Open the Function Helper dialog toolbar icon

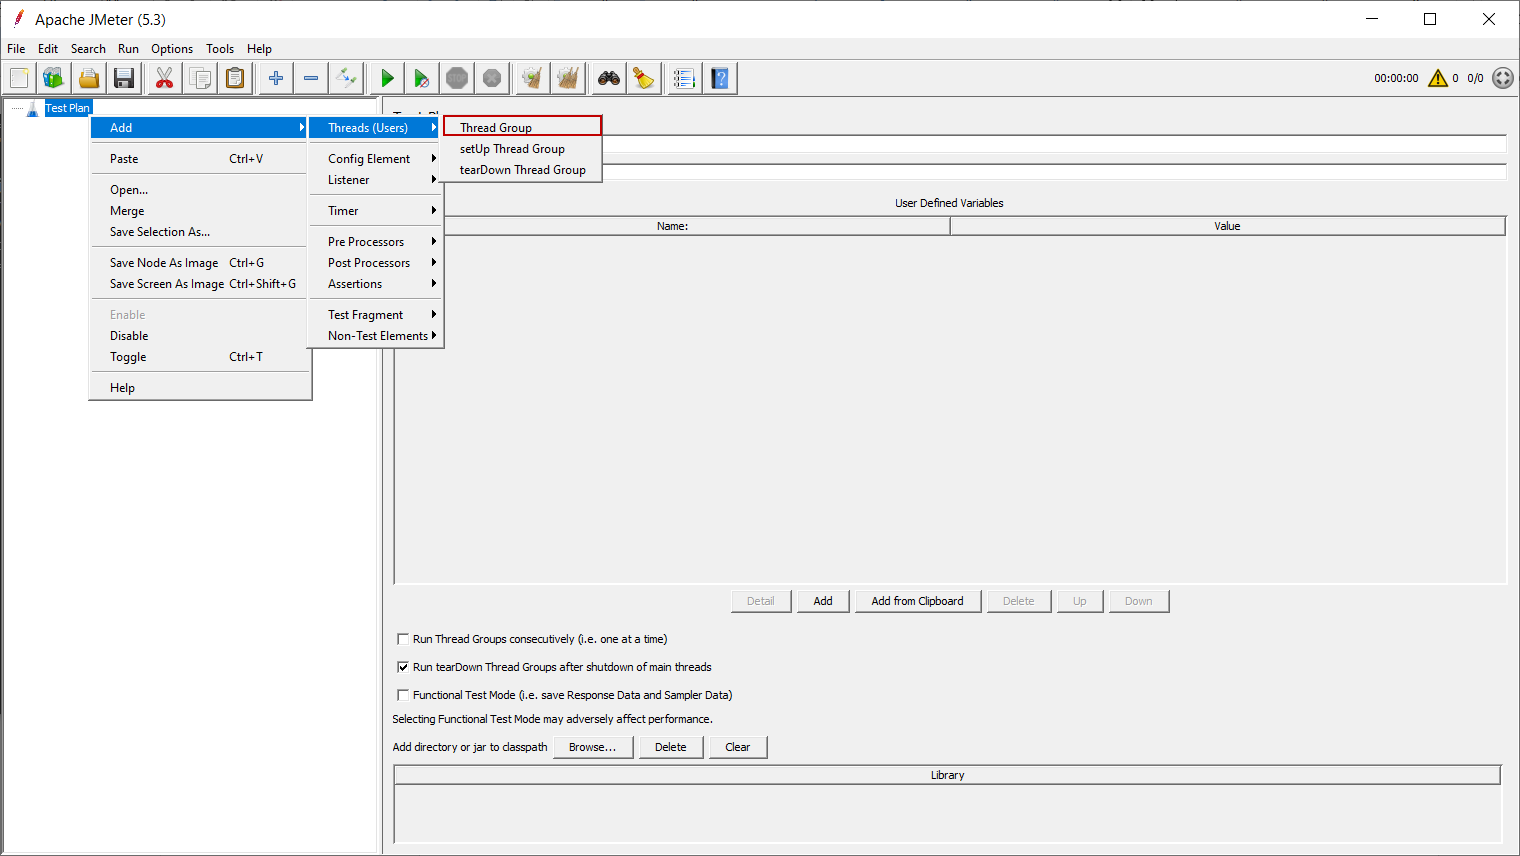pos(684,78)
